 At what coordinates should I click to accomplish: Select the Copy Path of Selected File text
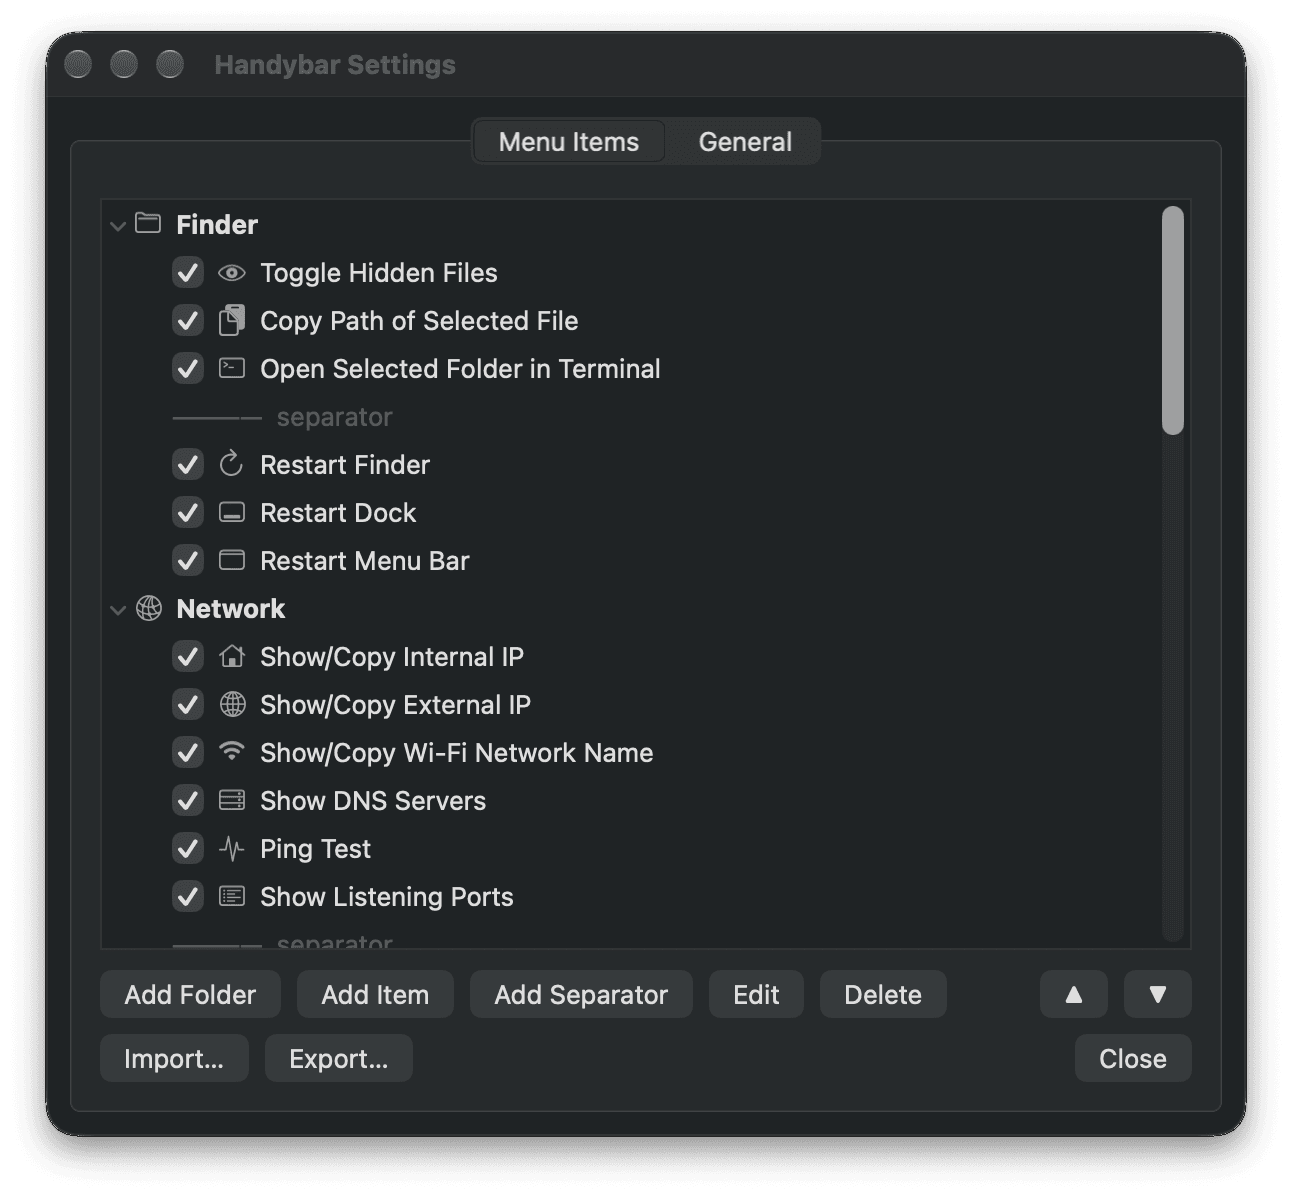pos(419,320)
